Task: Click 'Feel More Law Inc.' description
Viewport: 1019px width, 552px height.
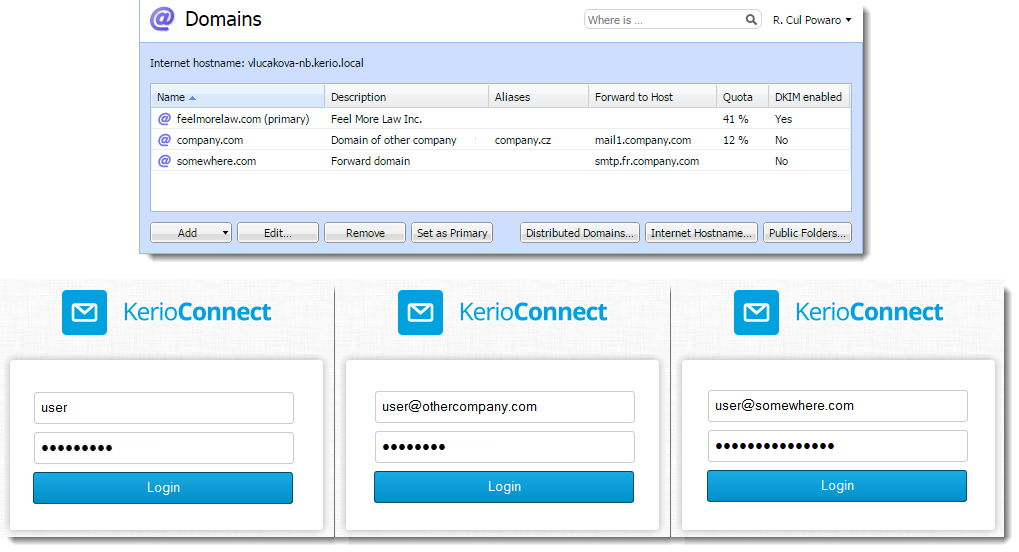Action: click(x=376, y=119)
